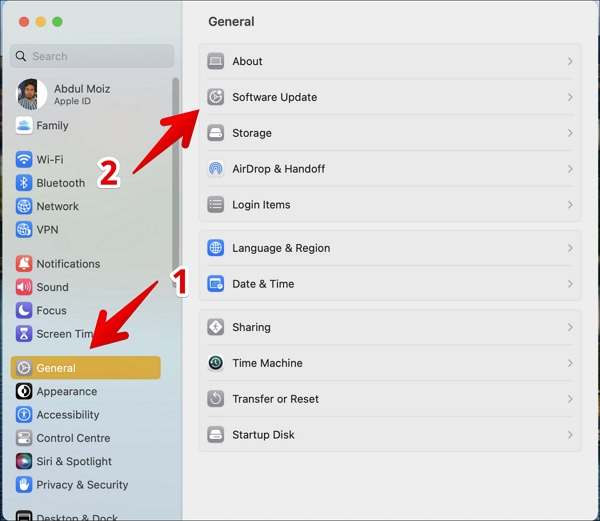This screenshot has width=600, height=521.
Task: Click the Abdul Moiz profile photo
Action: click(31, 94)
